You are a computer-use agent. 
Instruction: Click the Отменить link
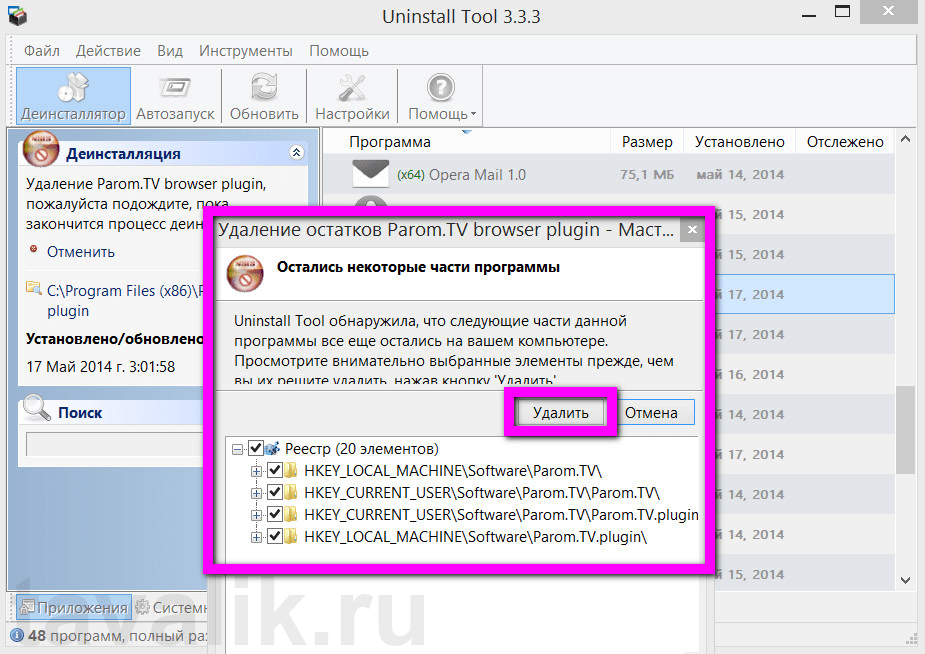[x=81, y=252]
